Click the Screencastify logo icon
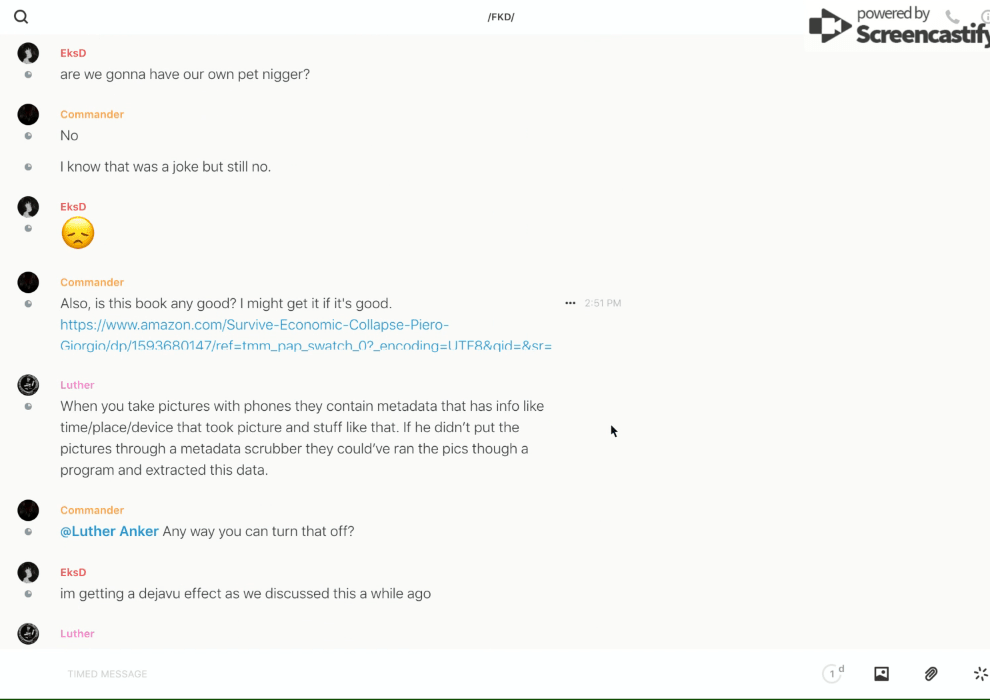Screen dimensions: 990x700 coord(829,26)
